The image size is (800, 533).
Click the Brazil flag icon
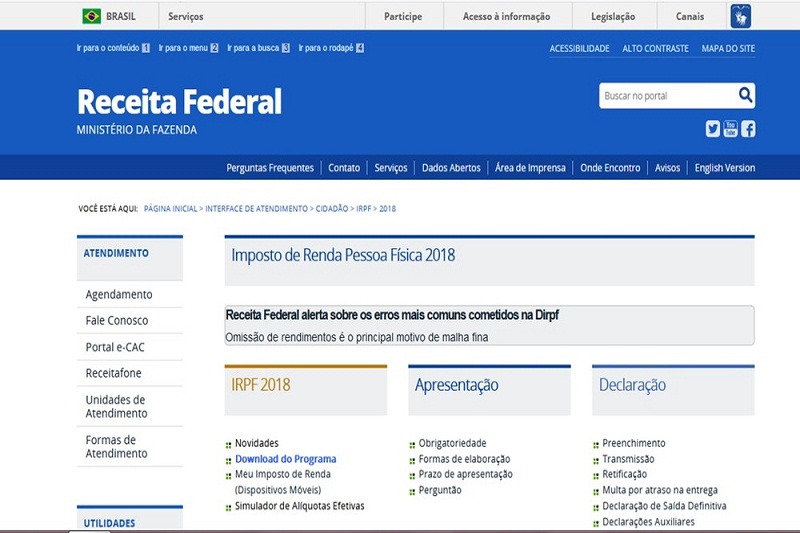click(92, 16)
